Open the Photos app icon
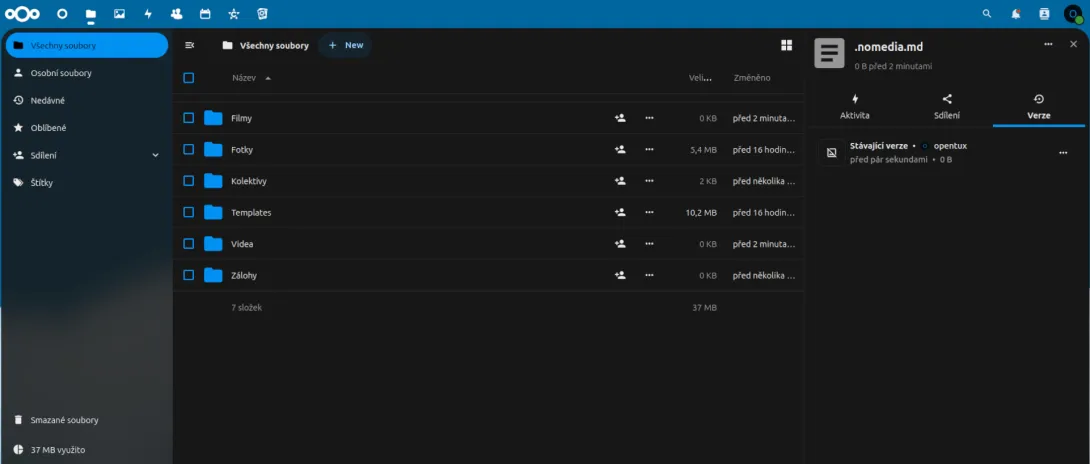This screenshot has width=1090, height=464. coord(120,14)
